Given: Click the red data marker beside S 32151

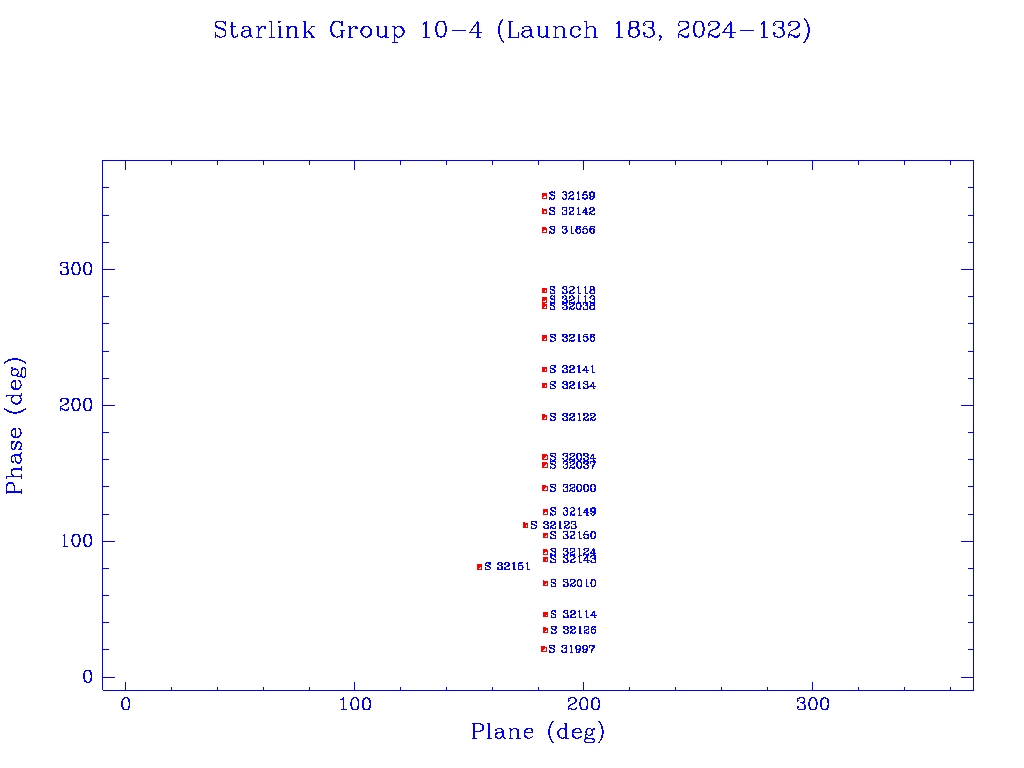Looking at the screenshot, I should 479,567.
